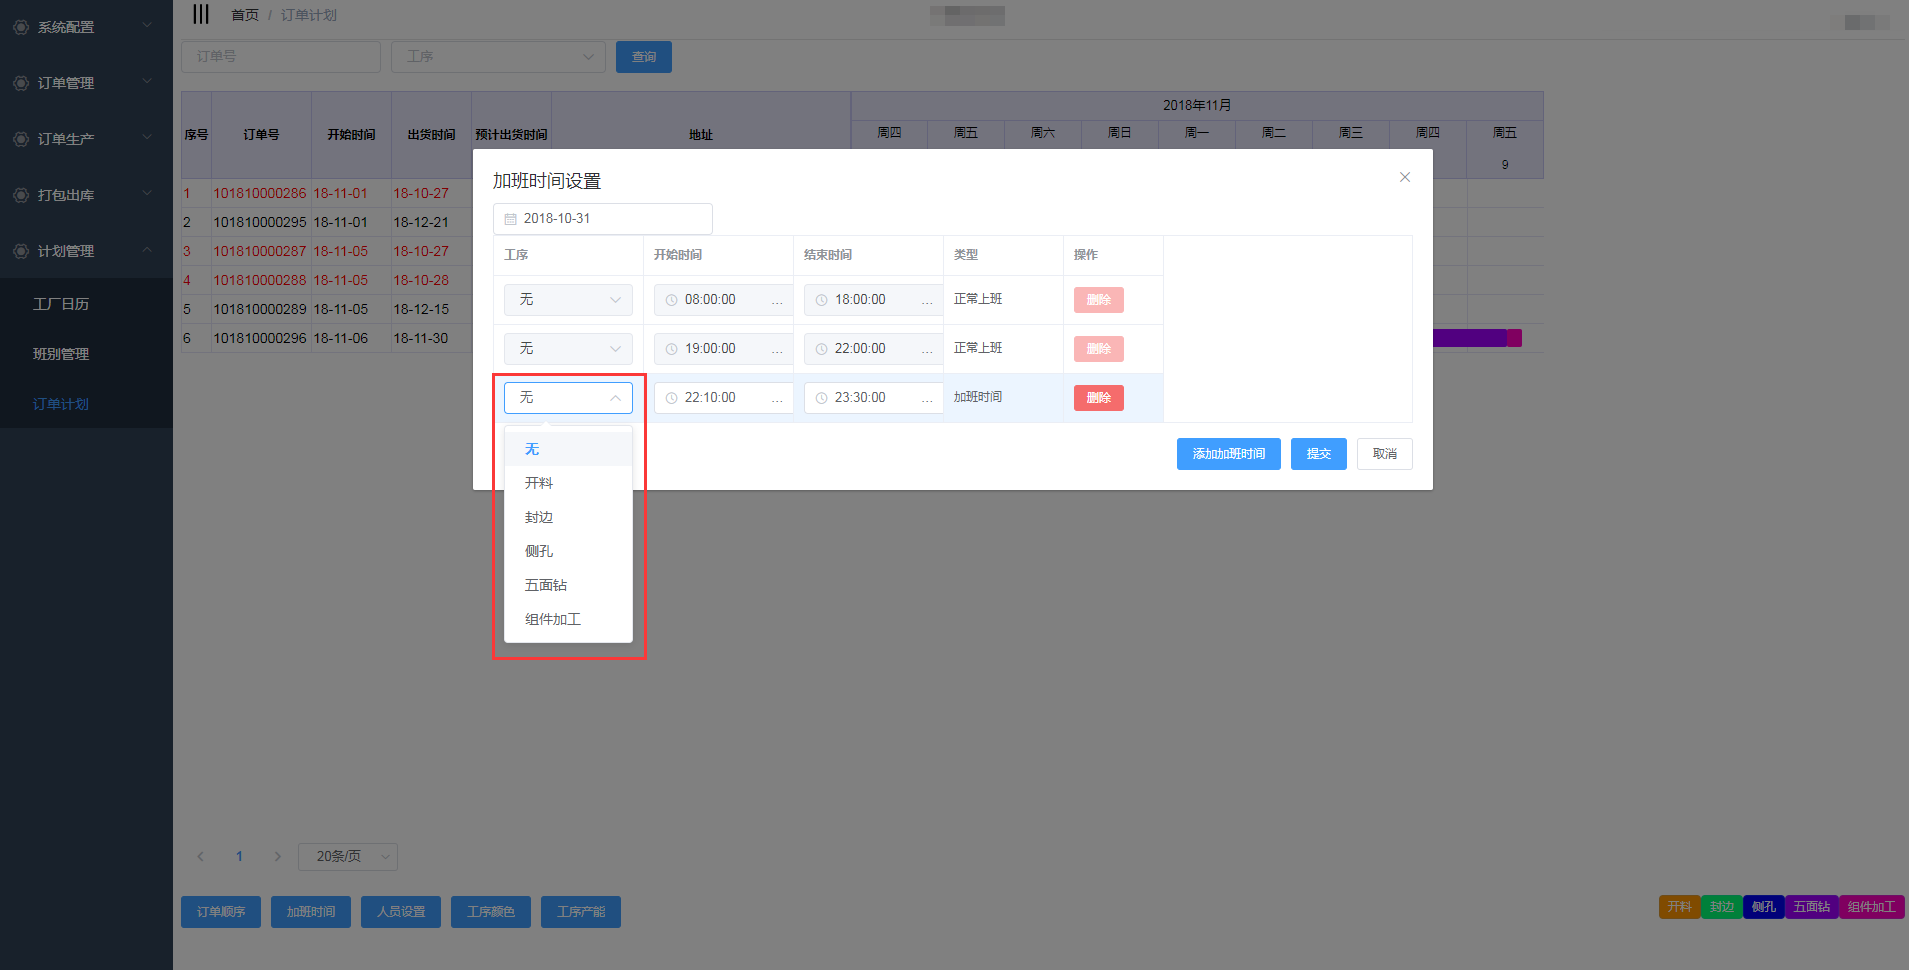This screenshot has height=970, width=1909.
Task: Choose 五面钻 in the open dropdown
Action: coord(546,585)
